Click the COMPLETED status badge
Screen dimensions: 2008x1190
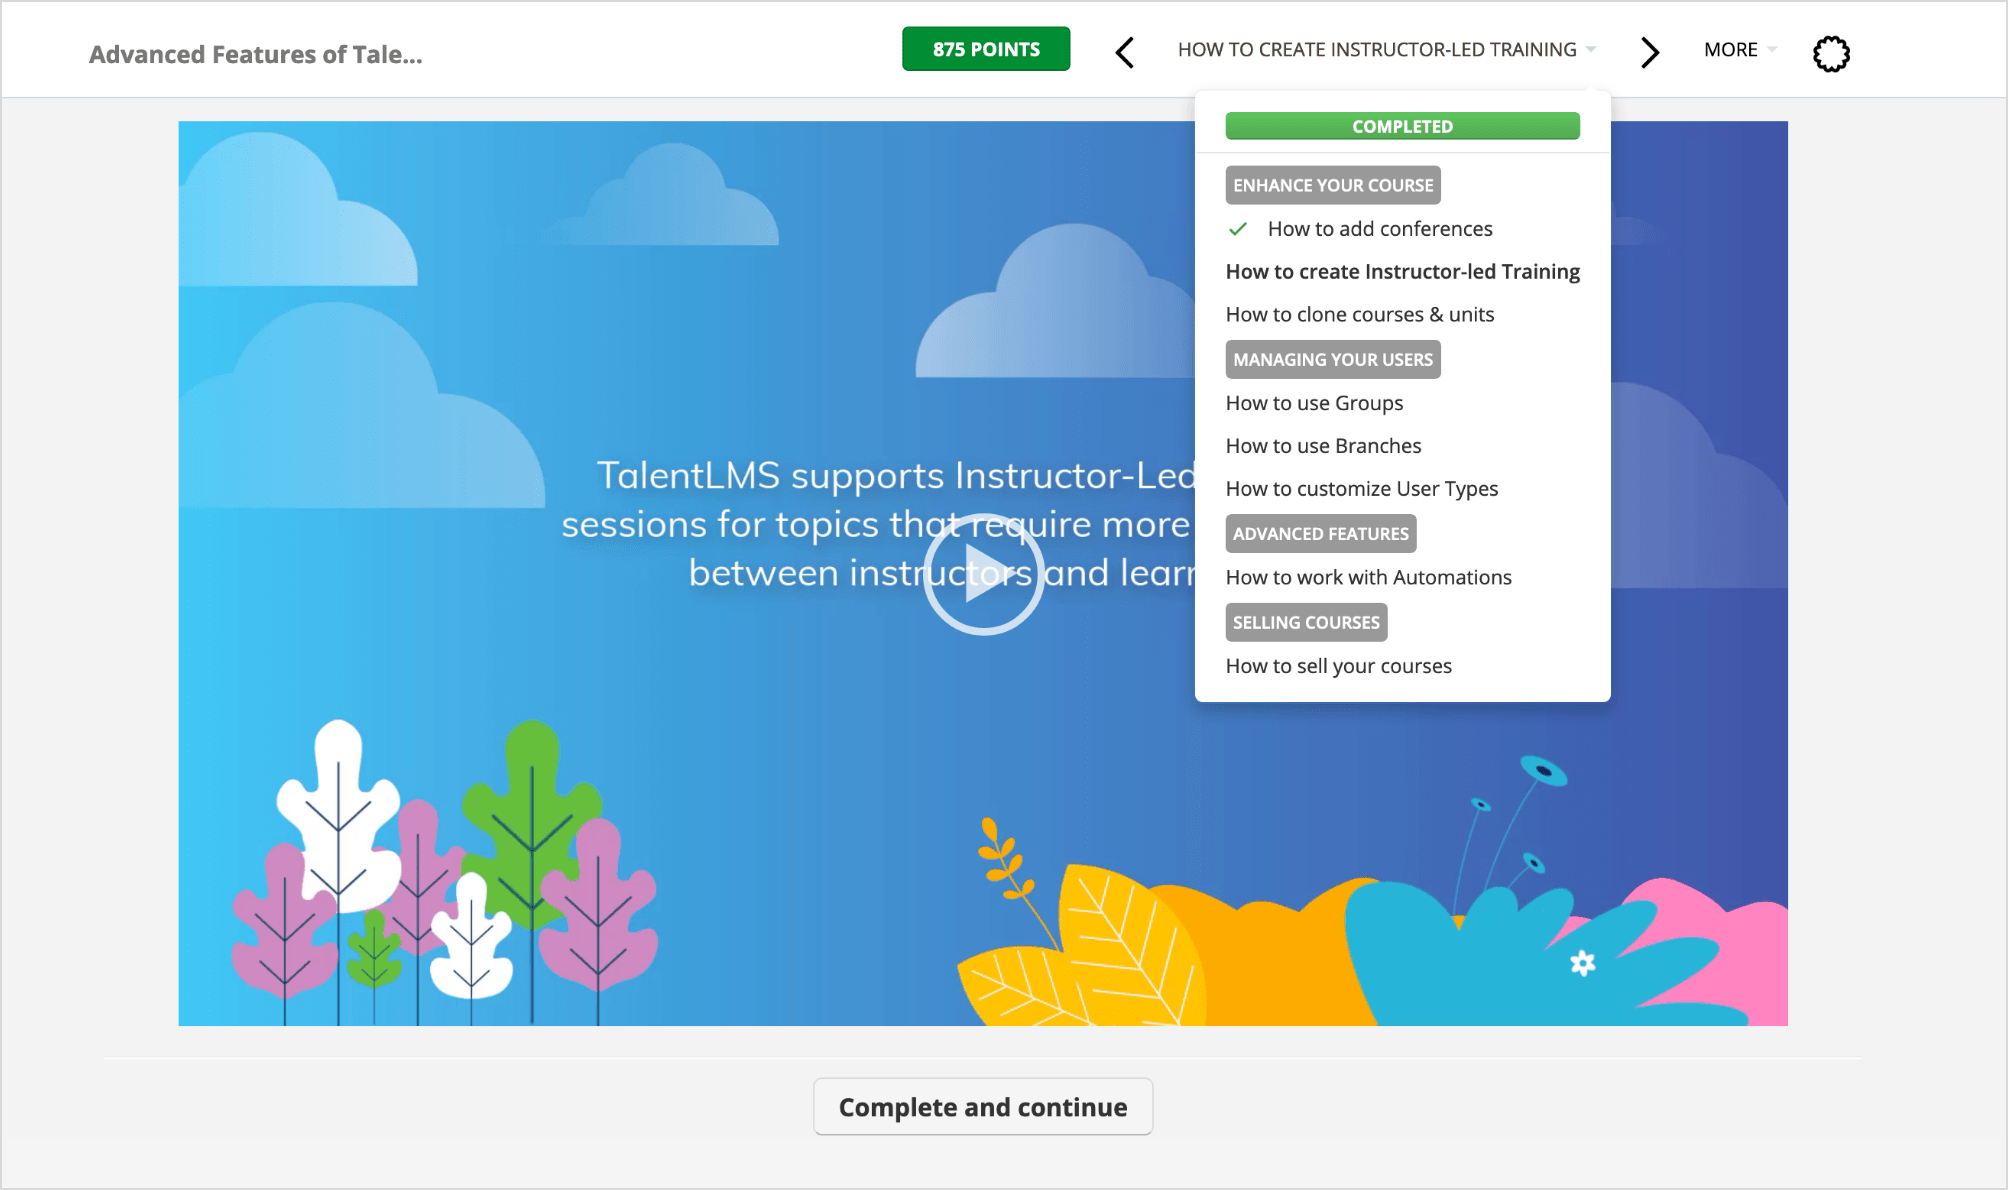pos(1401,125)
